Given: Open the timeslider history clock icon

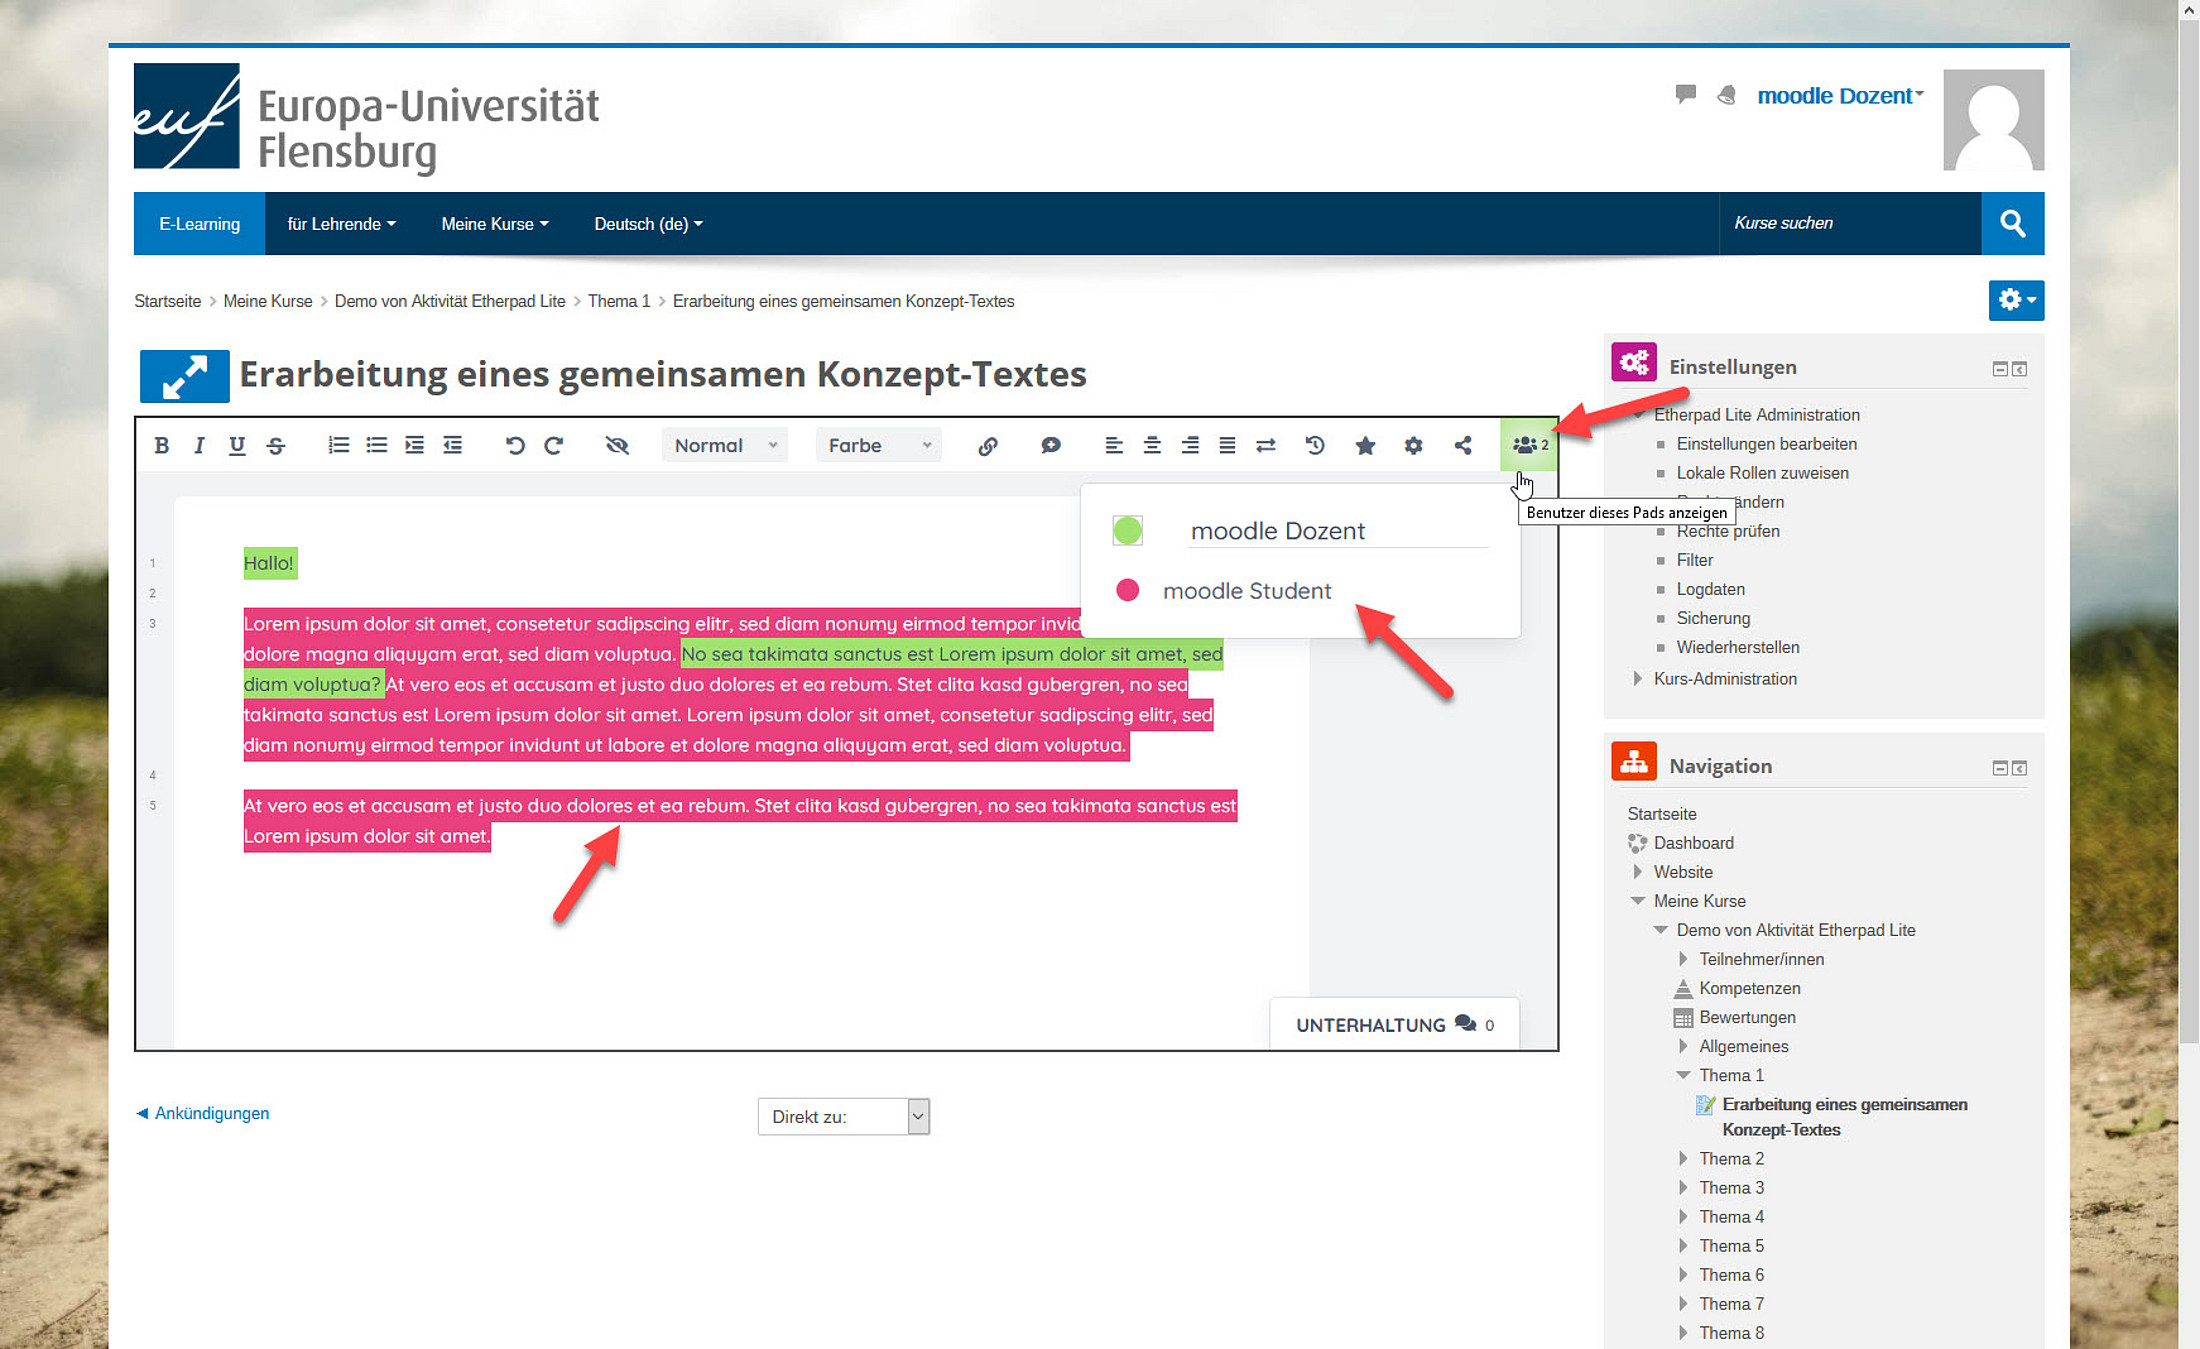Looking at the screenshot, I should [1314, 446].
